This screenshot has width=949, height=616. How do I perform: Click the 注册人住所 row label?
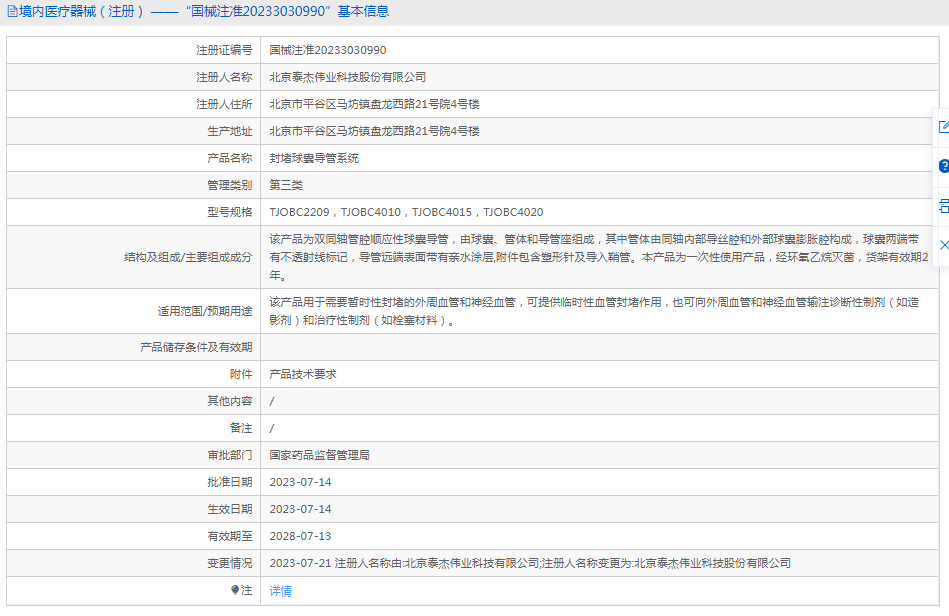pos(224,104)
